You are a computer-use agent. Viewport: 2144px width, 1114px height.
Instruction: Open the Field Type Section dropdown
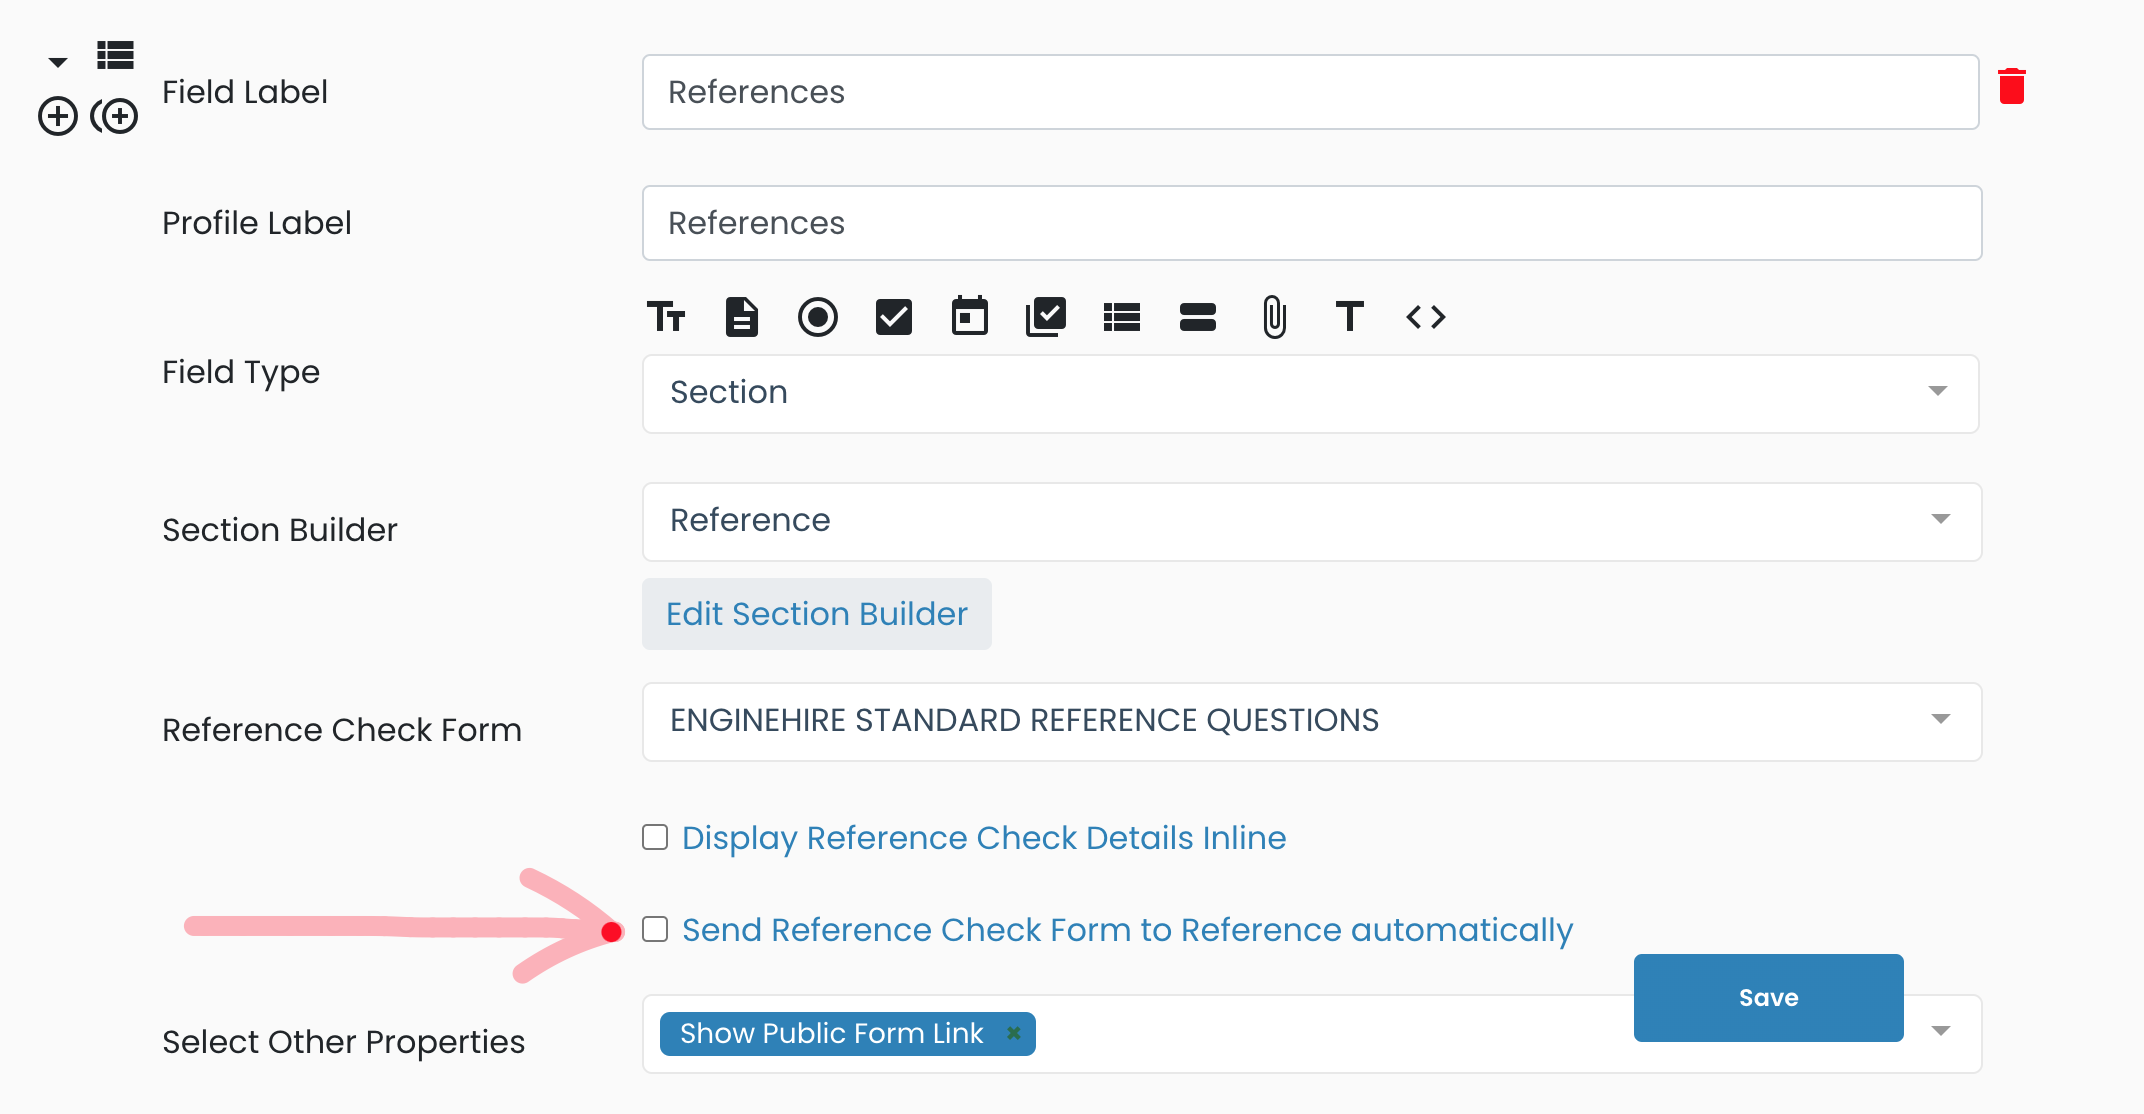pos(1310,393)
